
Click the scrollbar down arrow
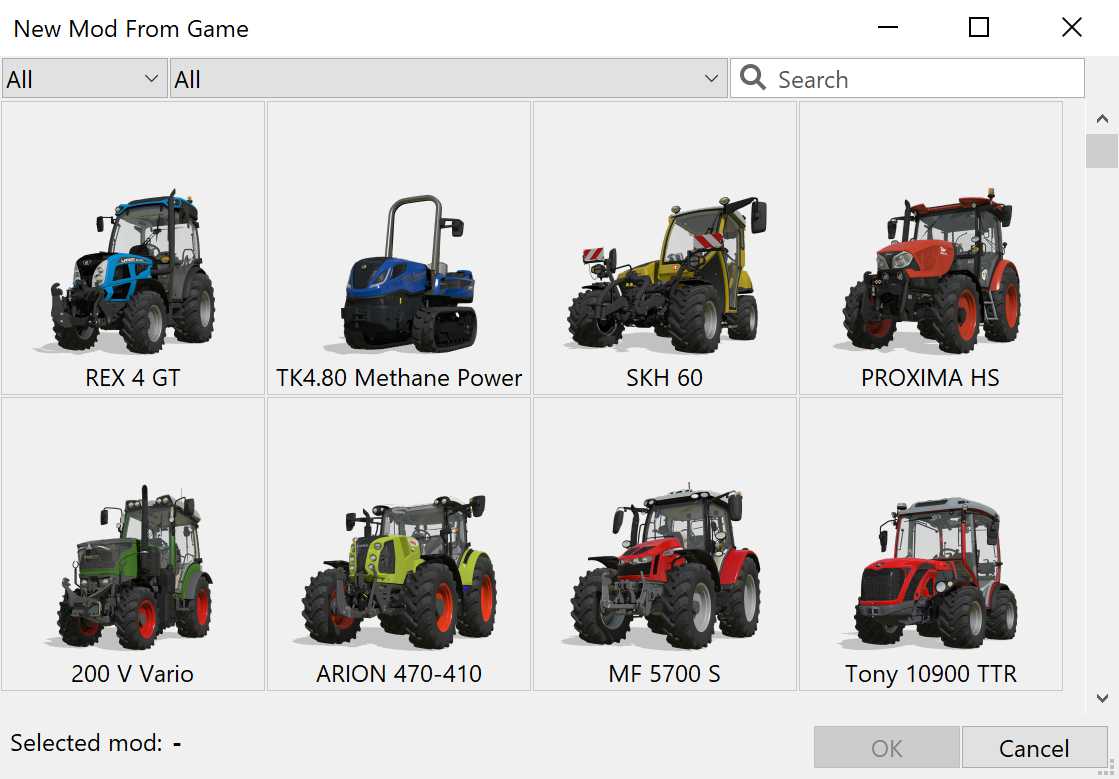(x=1102, y=698)
